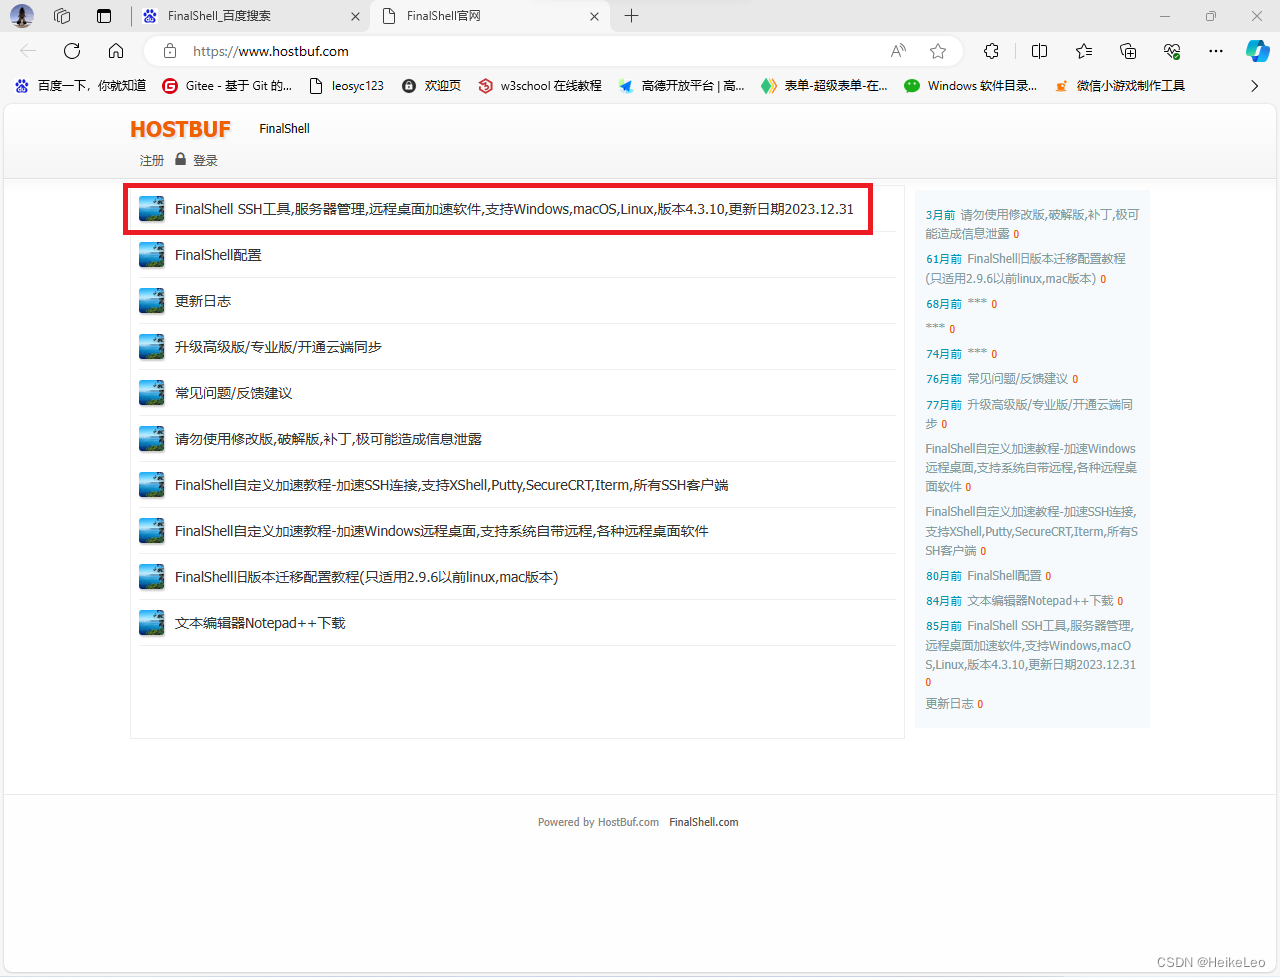Toggle split screen icon
Image resolution: width=1280 pixels, height=977 pixels.
click(1039, 51)
